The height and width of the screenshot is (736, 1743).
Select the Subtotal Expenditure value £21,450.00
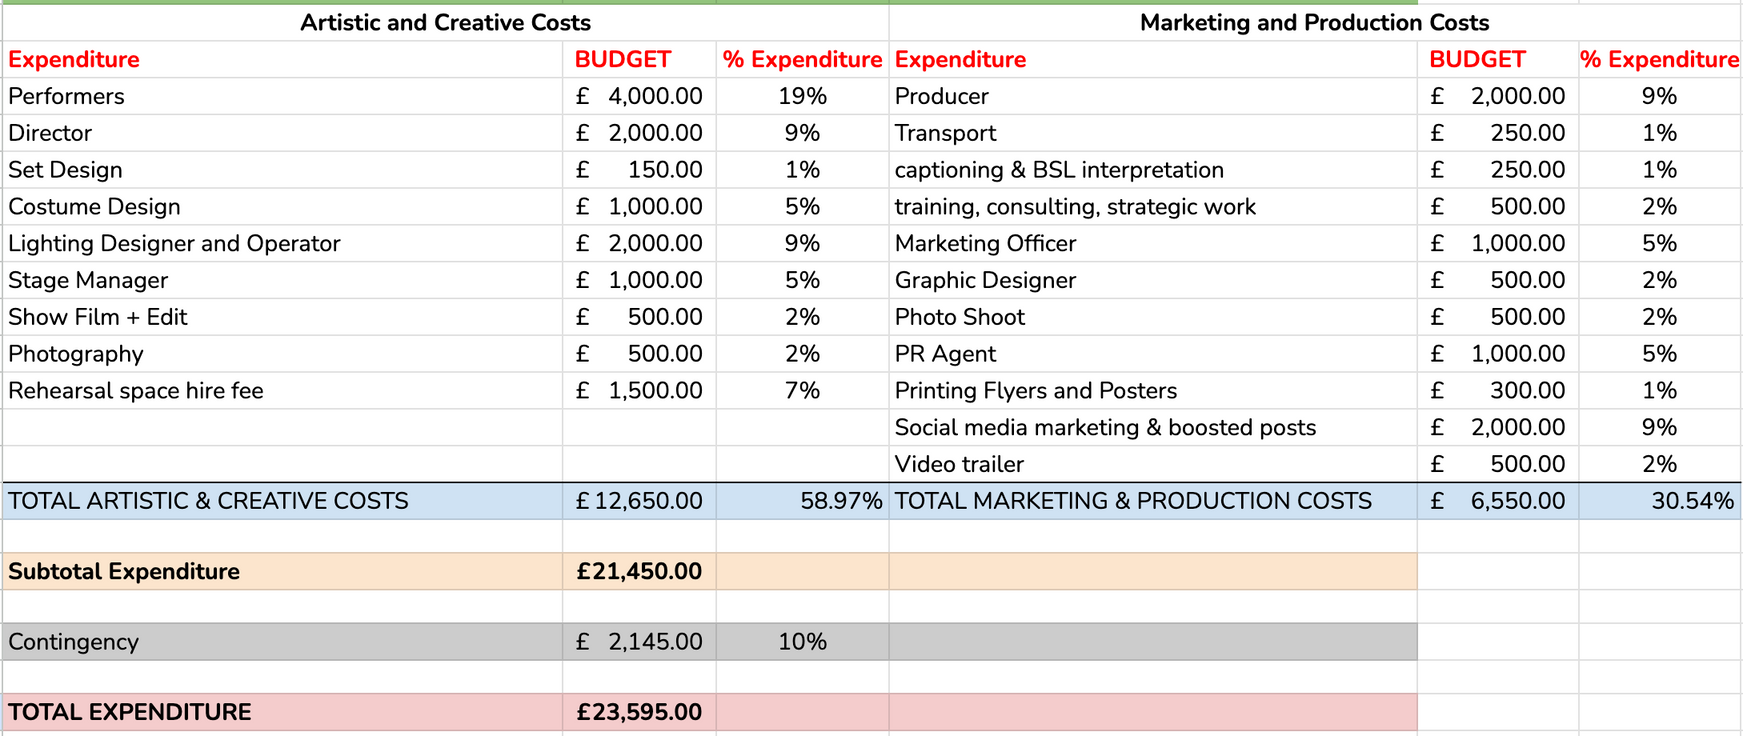[x=639, y=572]
